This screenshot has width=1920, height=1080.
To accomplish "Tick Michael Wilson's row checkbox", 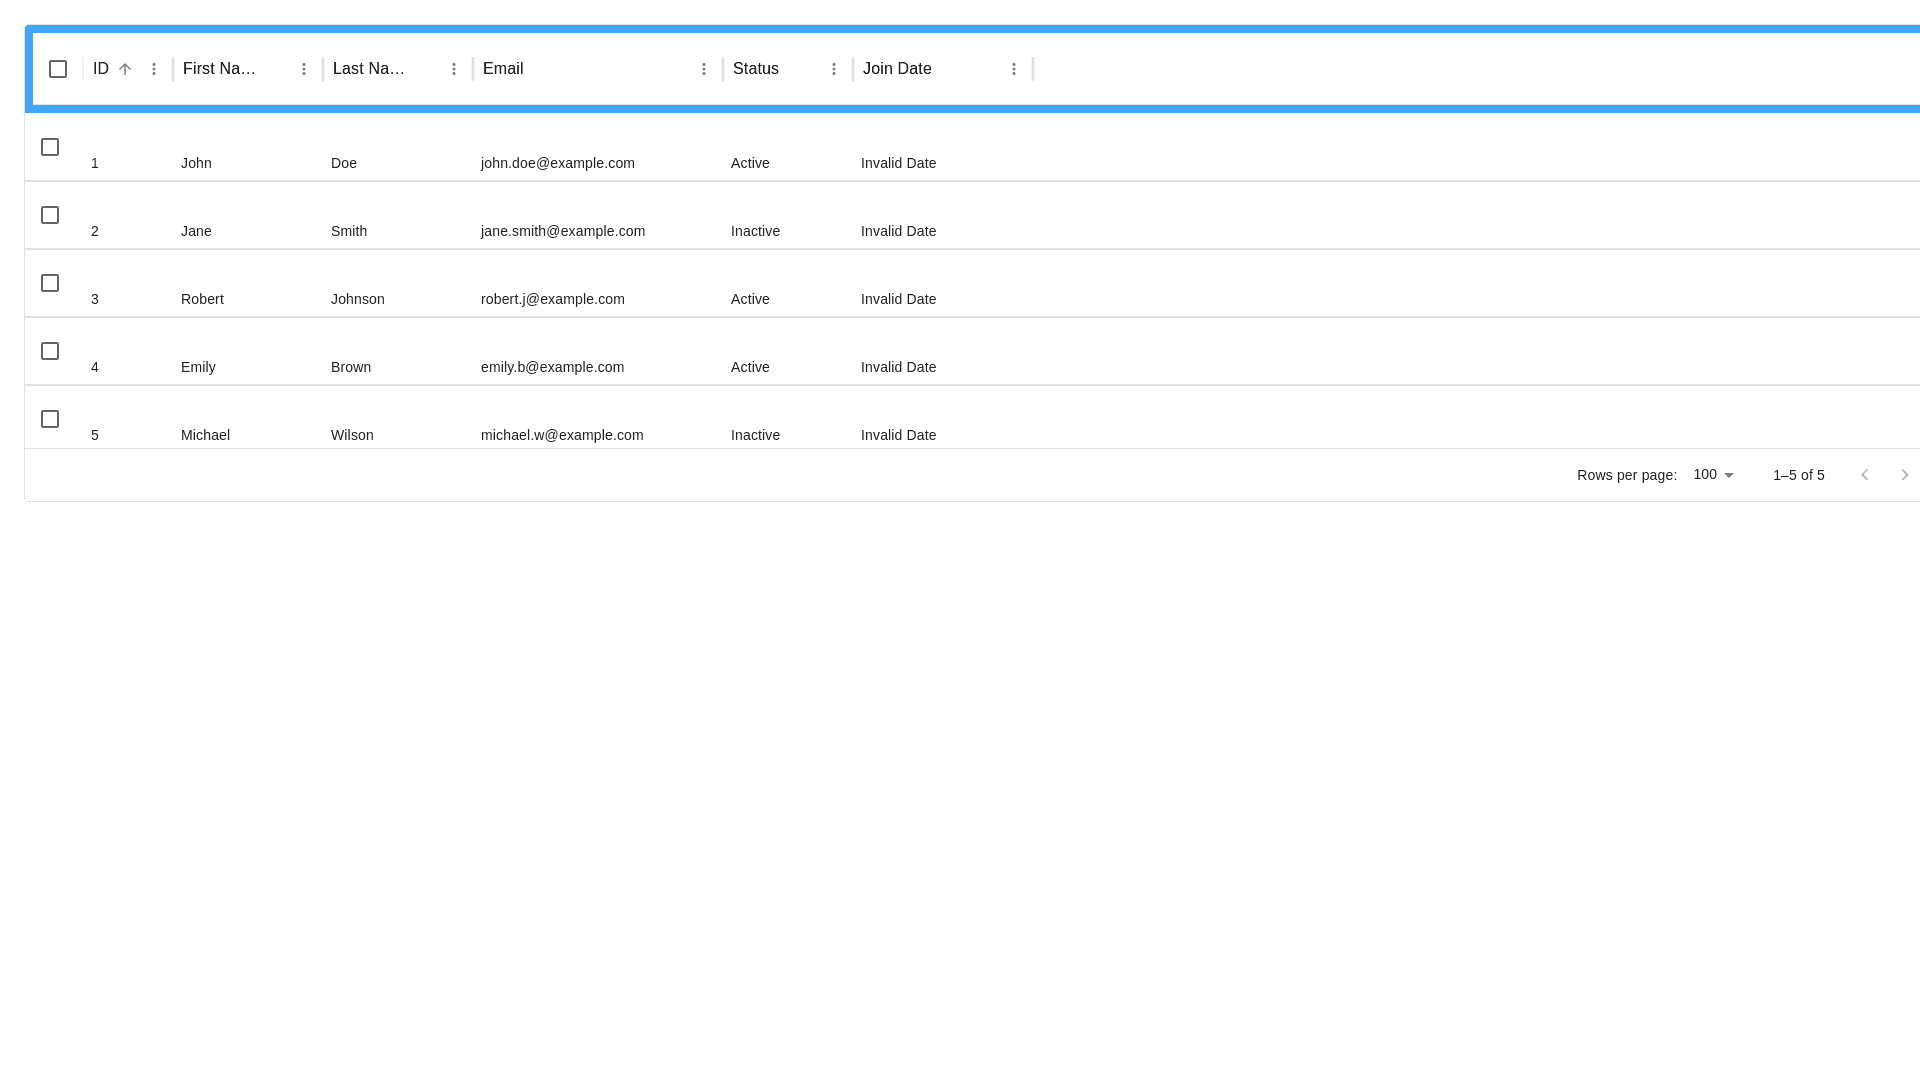I will point(50,419).
